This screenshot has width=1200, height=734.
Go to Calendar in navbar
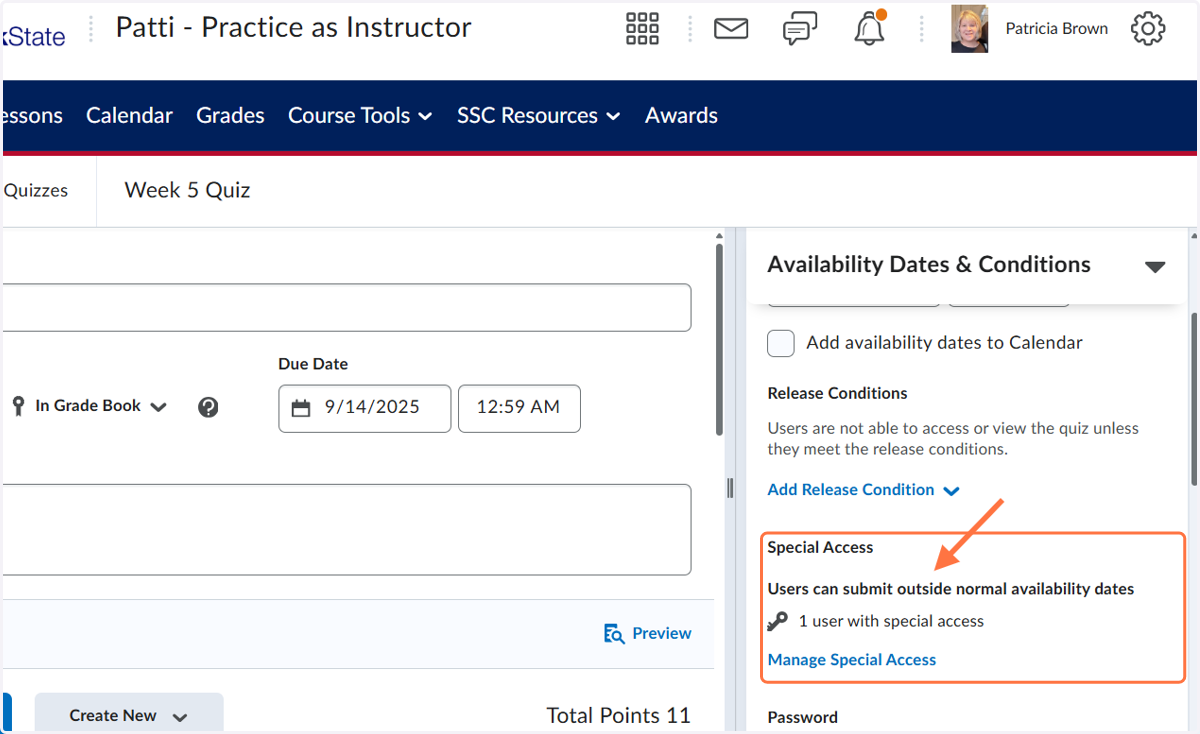pos(129,116)
